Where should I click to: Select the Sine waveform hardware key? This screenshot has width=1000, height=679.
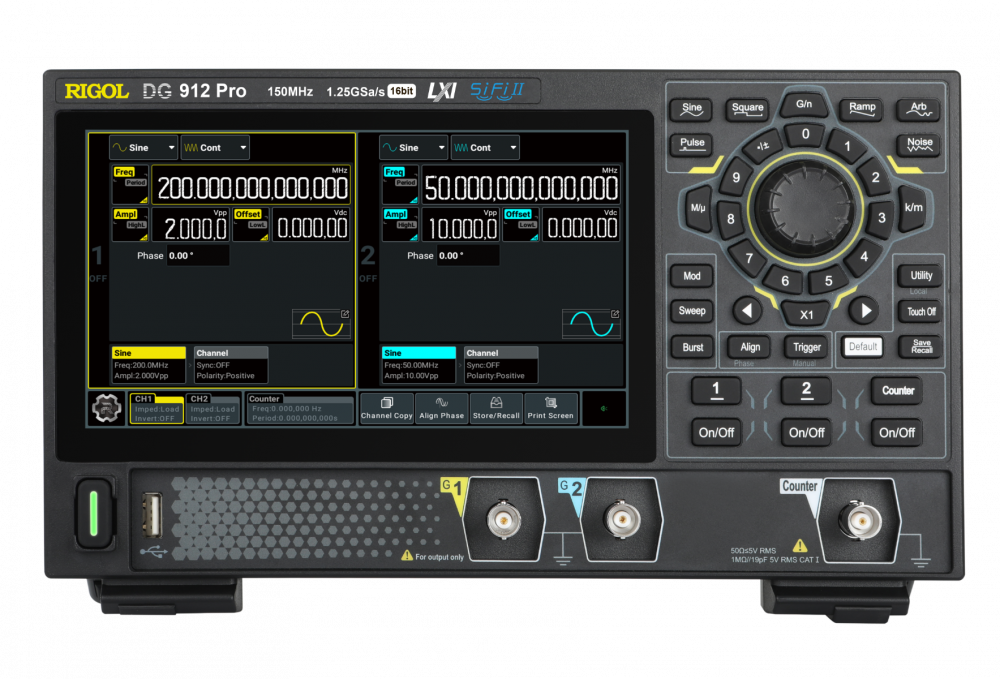point(692,109)
